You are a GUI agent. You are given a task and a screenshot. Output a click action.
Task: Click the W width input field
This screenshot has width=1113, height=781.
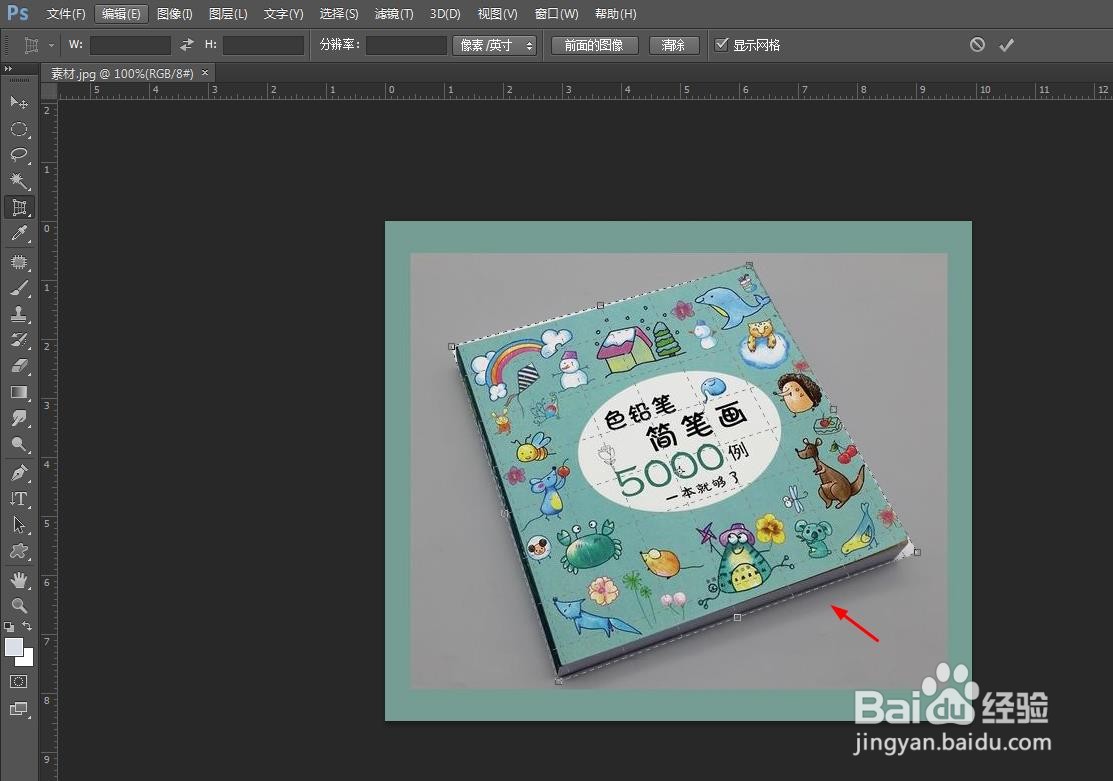[130, 45]
